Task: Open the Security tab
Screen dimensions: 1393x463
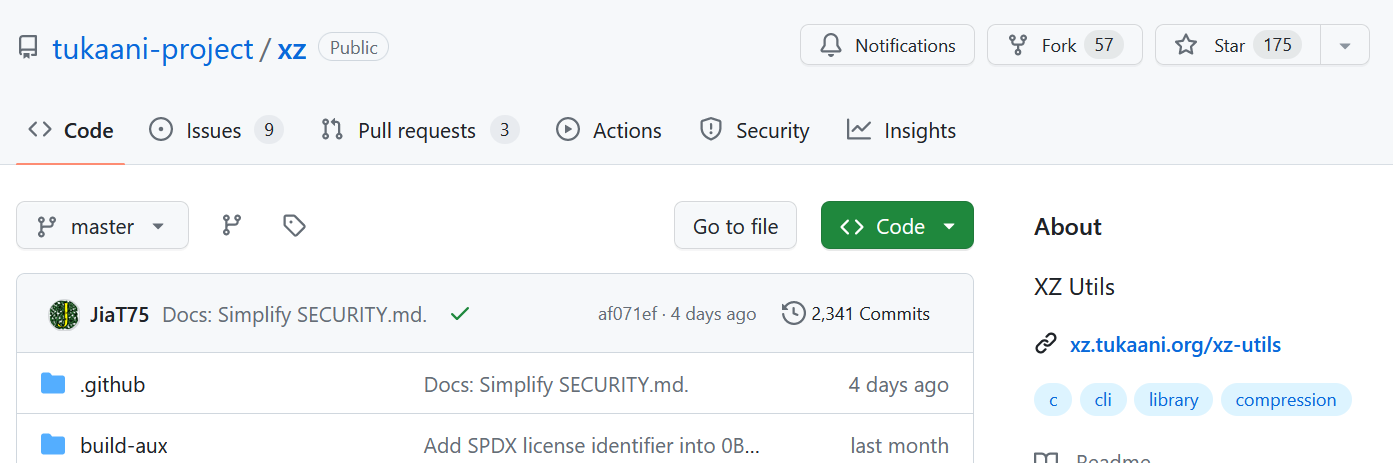Action: tap(754, 131)
